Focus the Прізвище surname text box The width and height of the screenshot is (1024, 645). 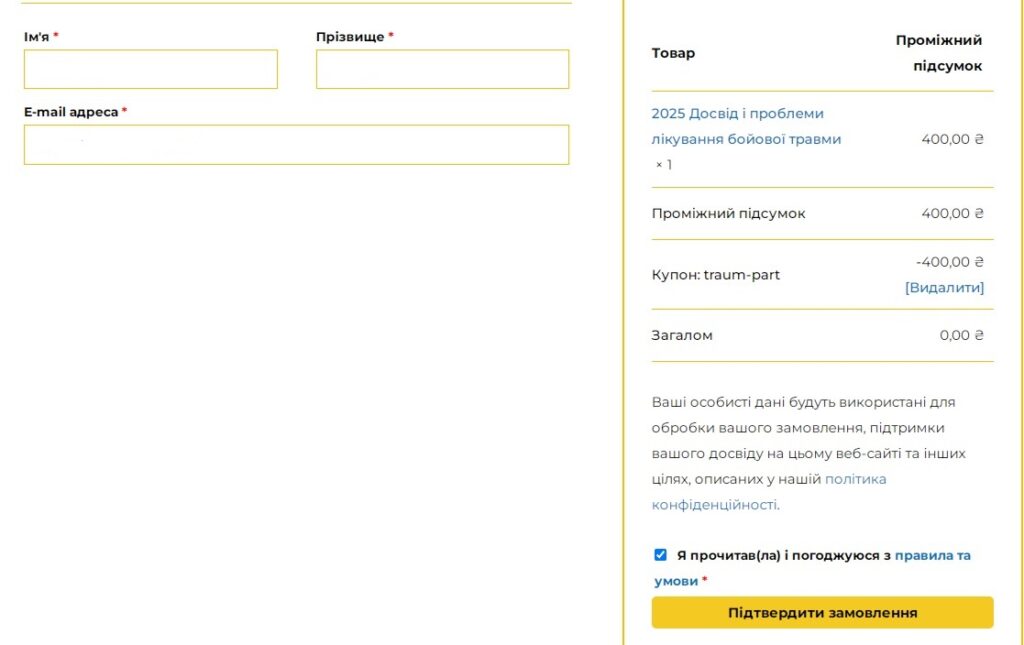(x=442, y=69)
